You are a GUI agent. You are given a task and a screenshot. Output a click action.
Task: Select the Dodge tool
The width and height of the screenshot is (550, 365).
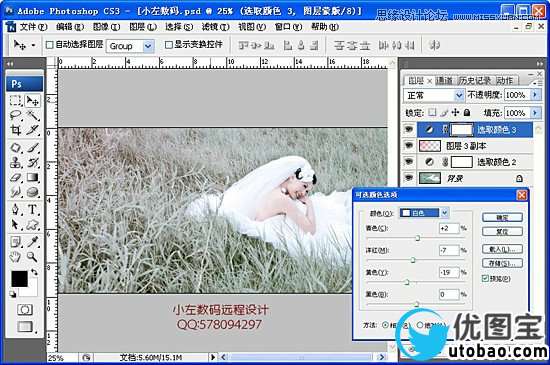33,192
